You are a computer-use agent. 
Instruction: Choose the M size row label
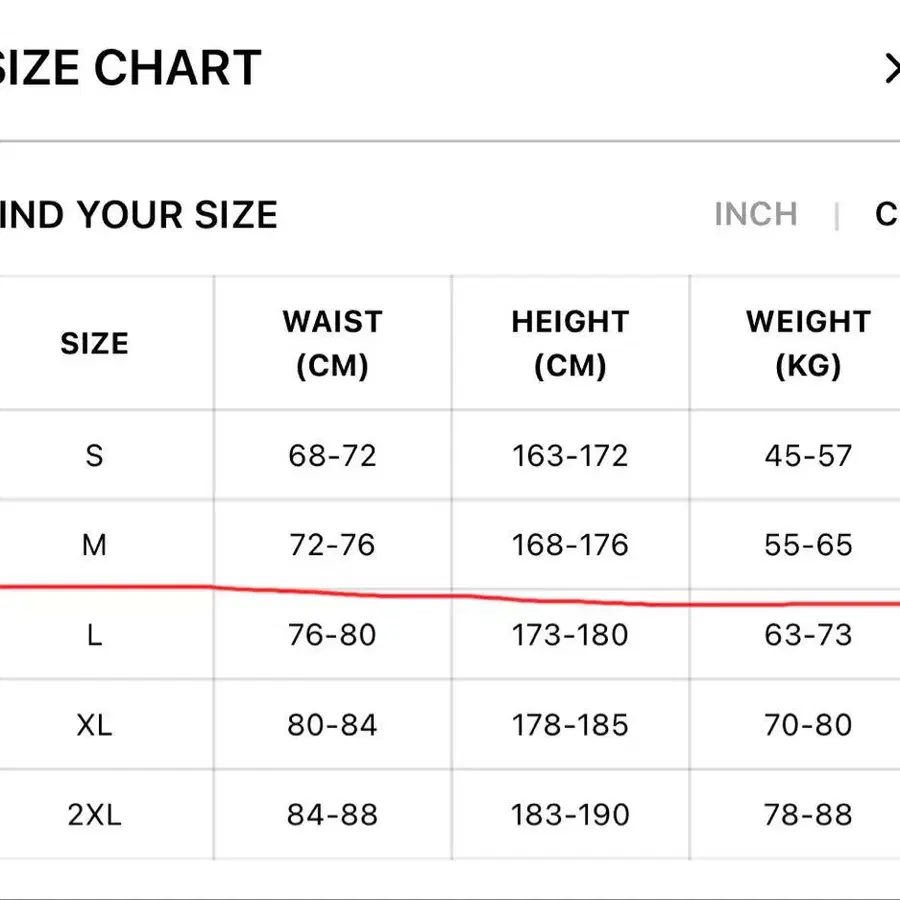94,545
